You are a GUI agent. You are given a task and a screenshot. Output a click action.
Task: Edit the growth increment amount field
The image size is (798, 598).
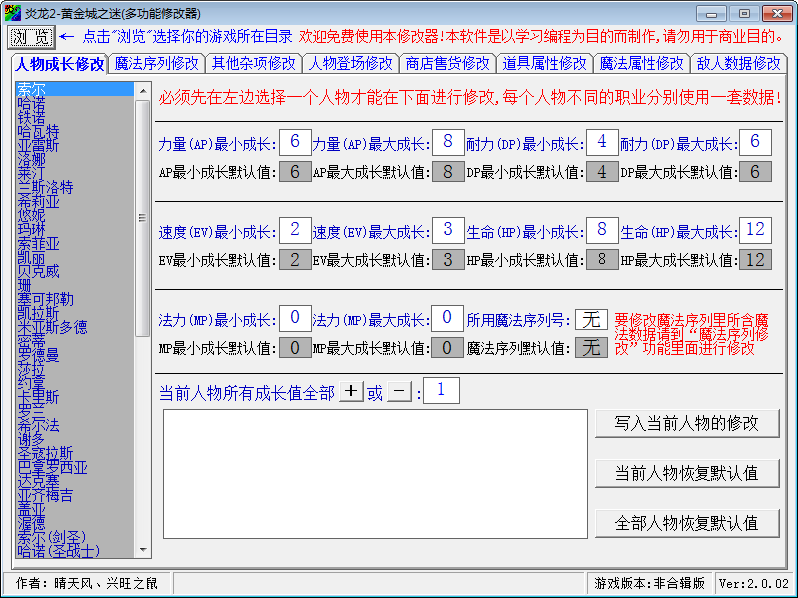[x=441, y=390]
